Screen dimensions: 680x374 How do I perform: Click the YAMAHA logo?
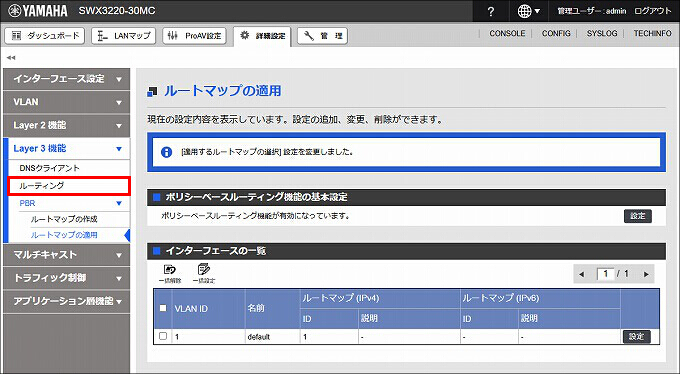tap(38, 11)
